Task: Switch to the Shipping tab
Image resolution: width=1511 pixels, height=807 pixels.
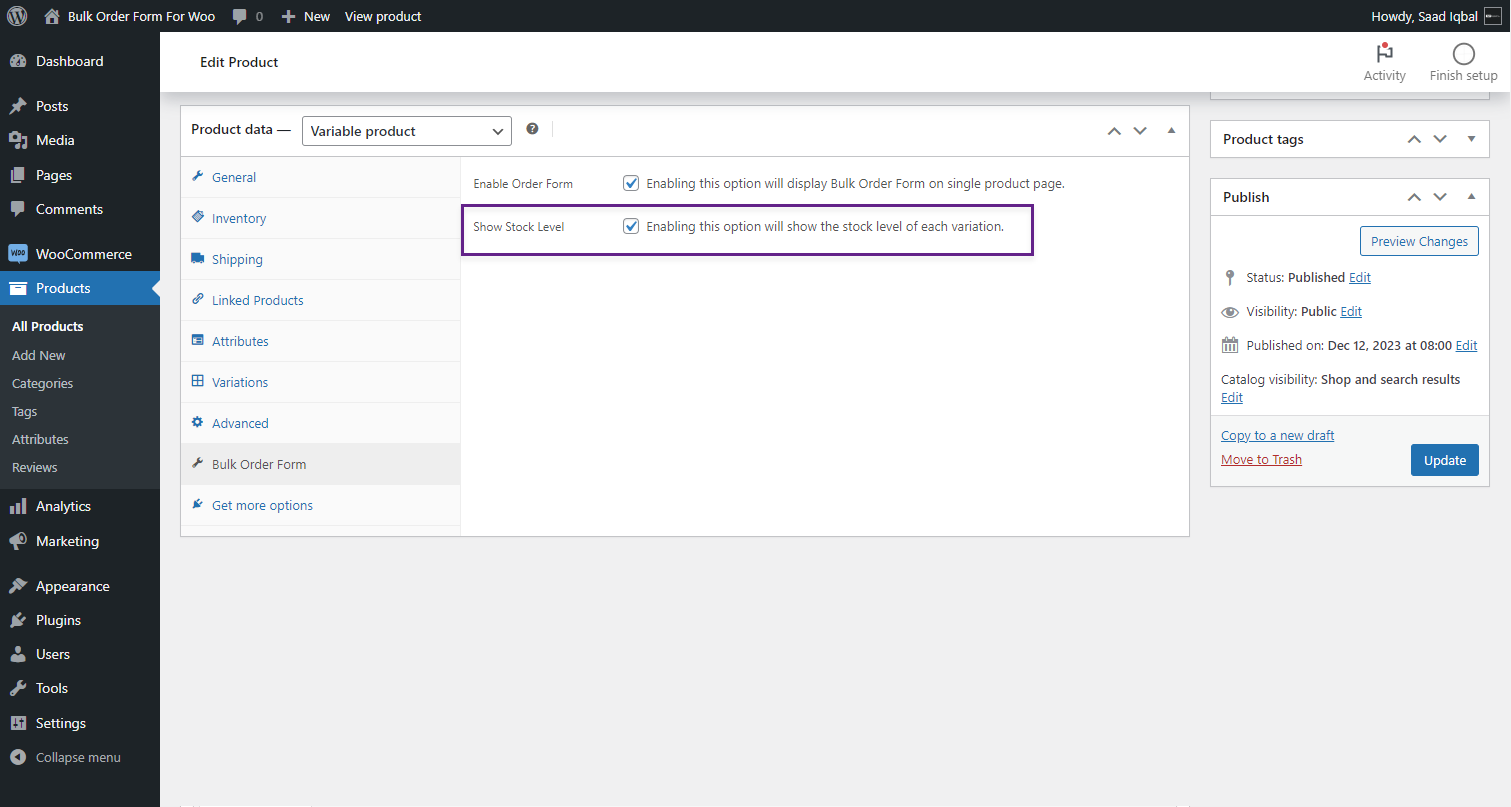Action: 321,259
